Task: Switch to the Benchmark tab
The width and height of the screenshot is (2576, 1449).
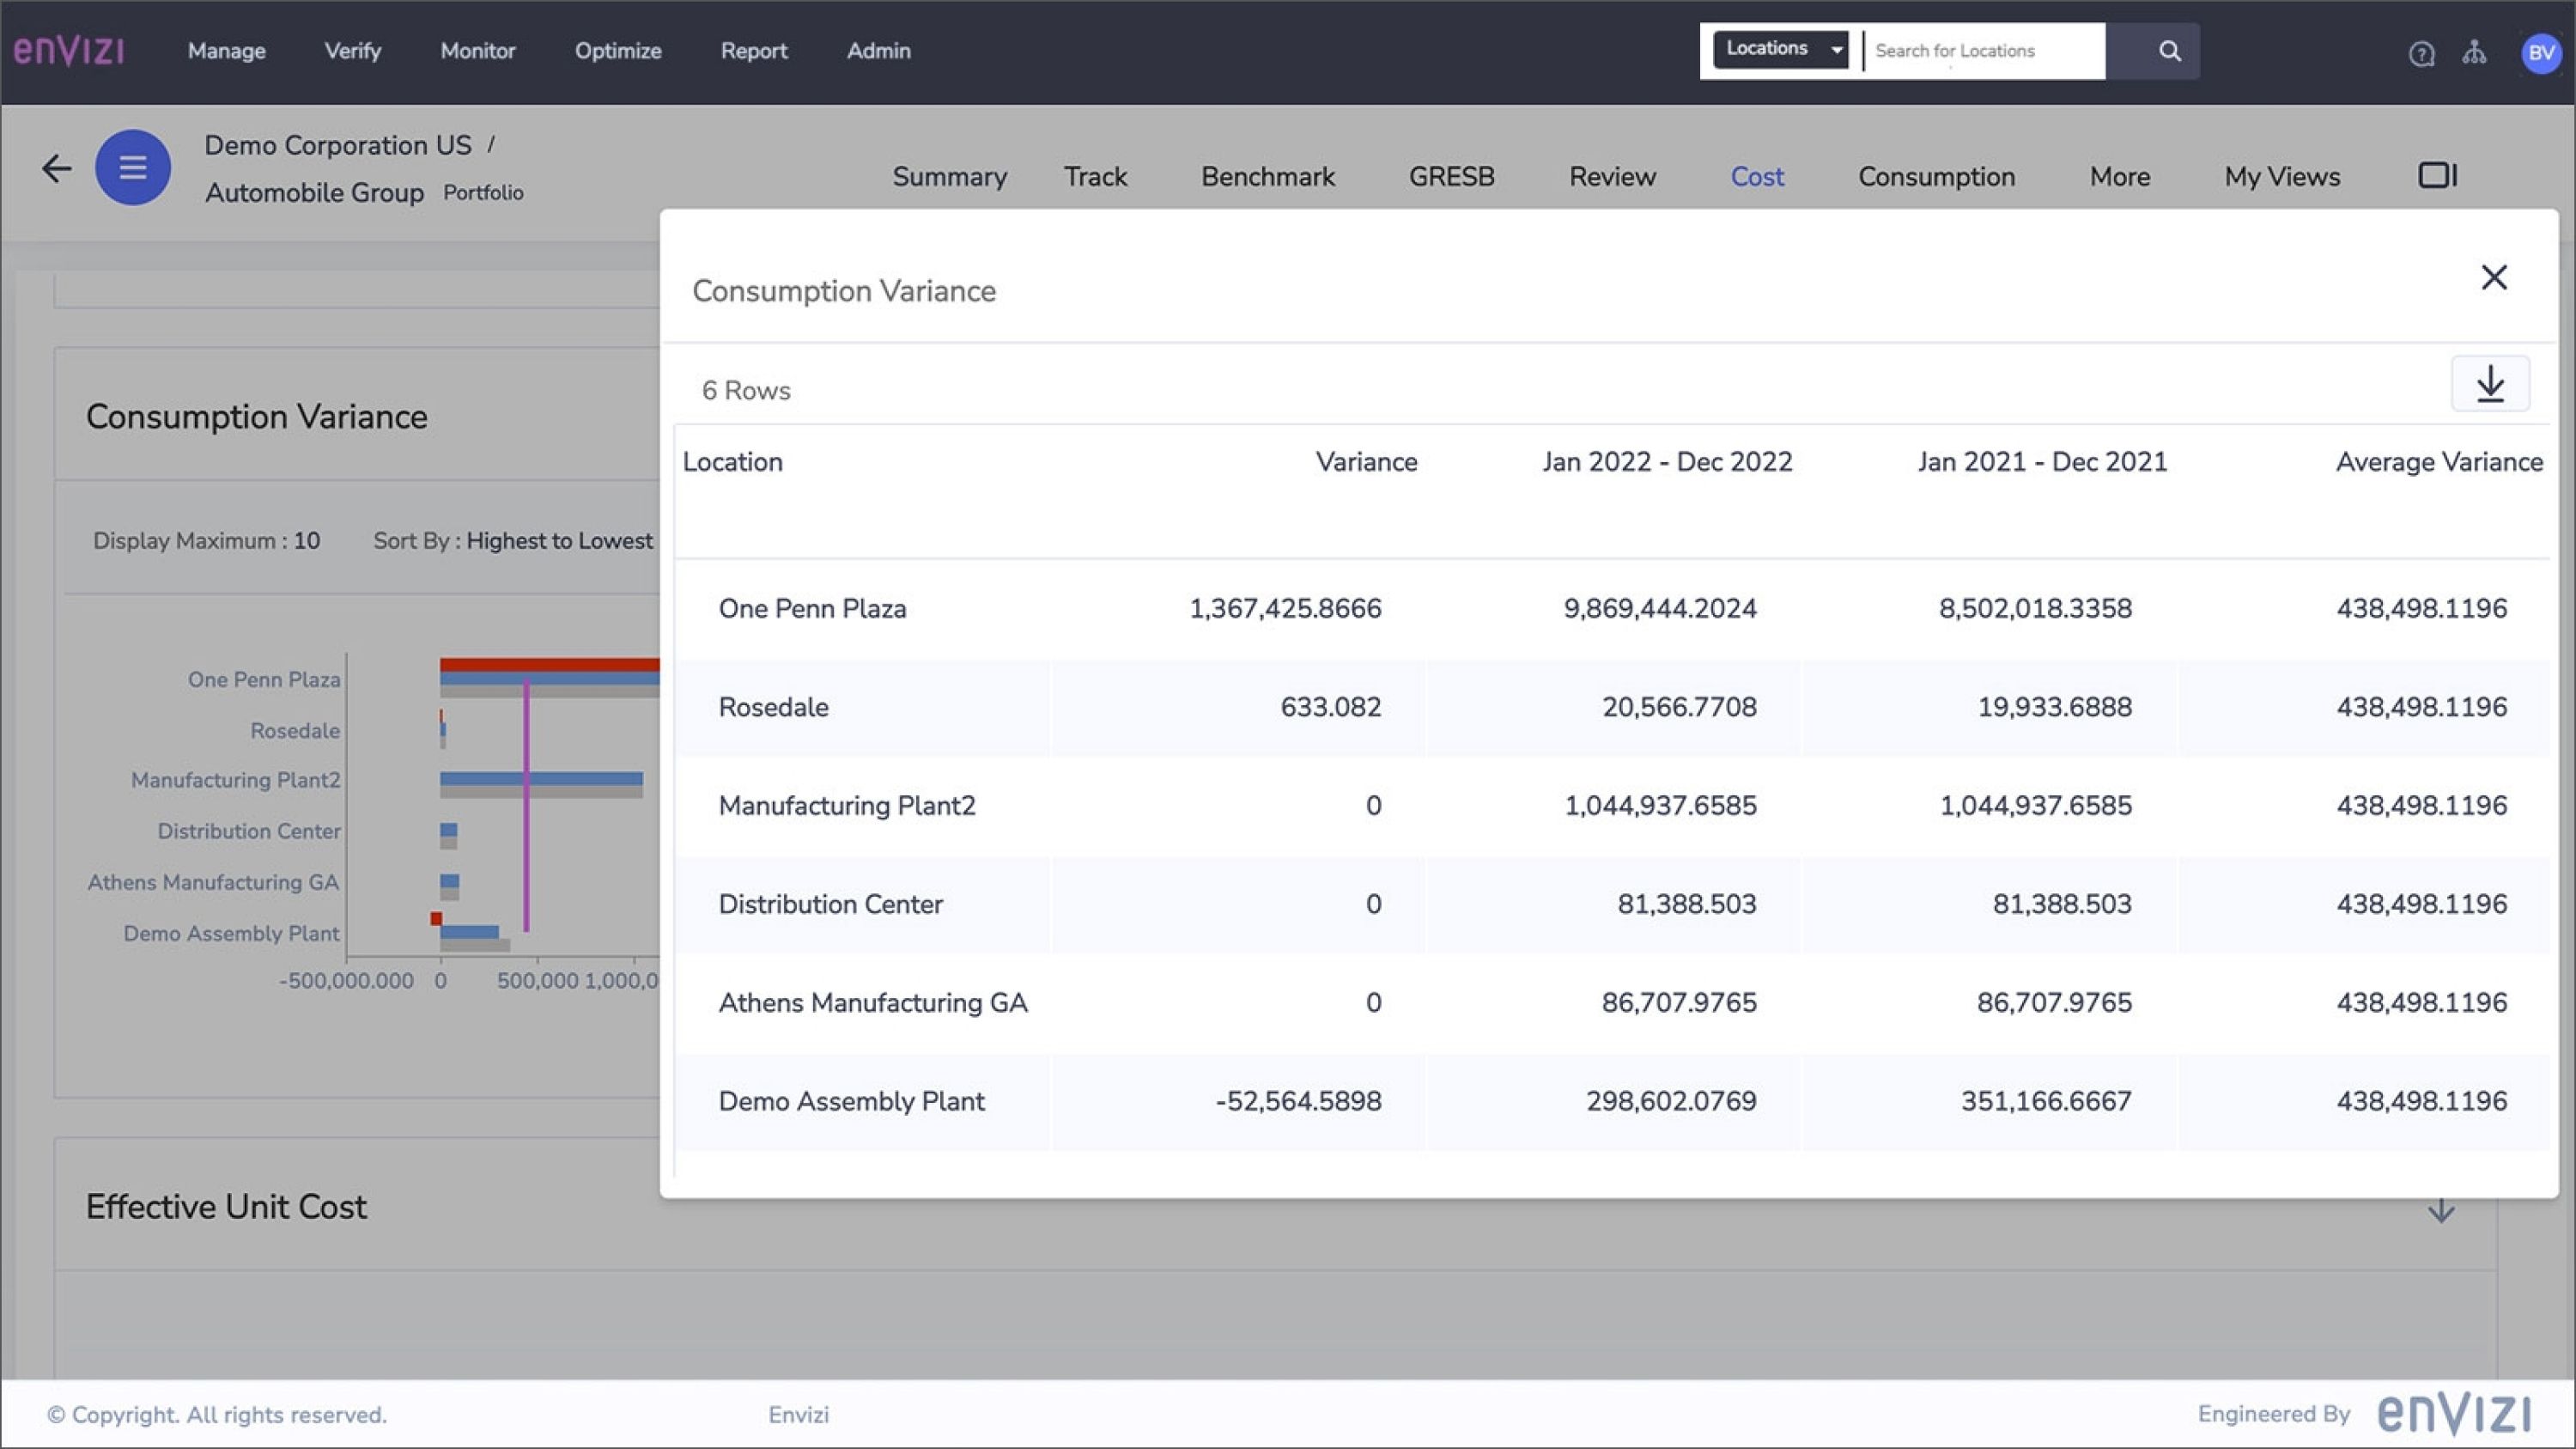Action: tap(1268, 177)
